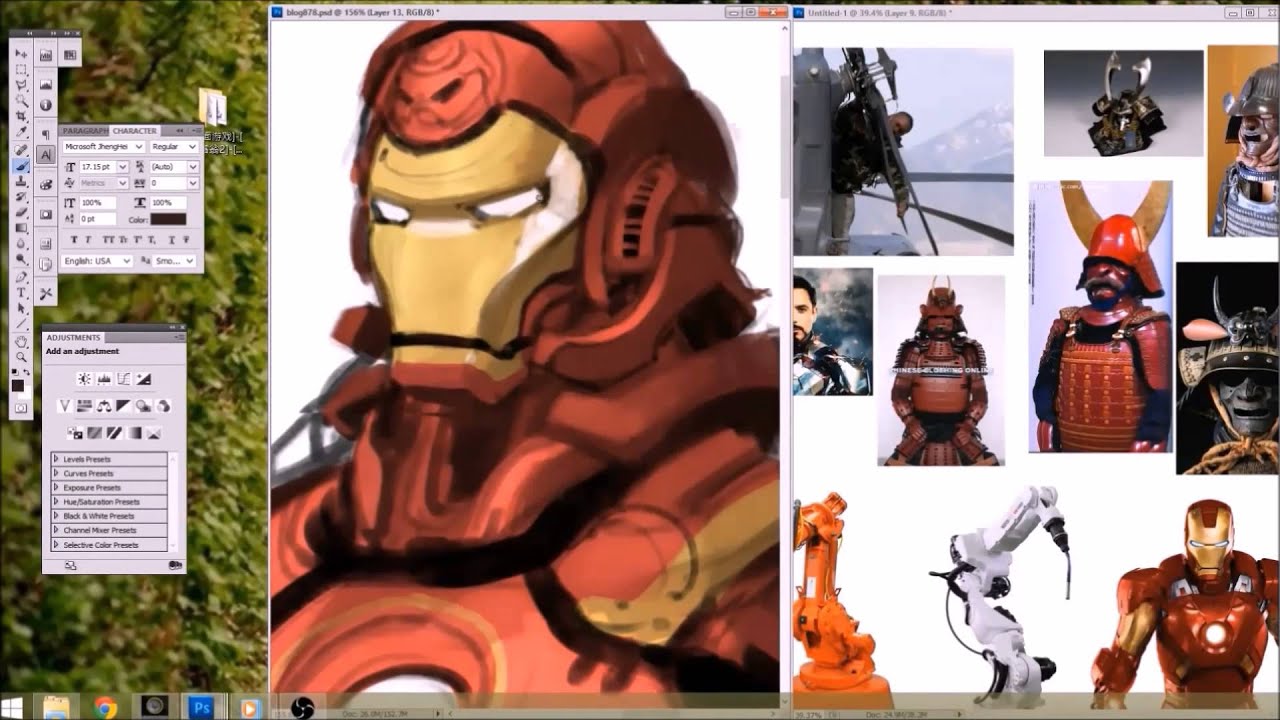
Task: Select the Horizontal Type tool
Action: (x=21, y=291)
